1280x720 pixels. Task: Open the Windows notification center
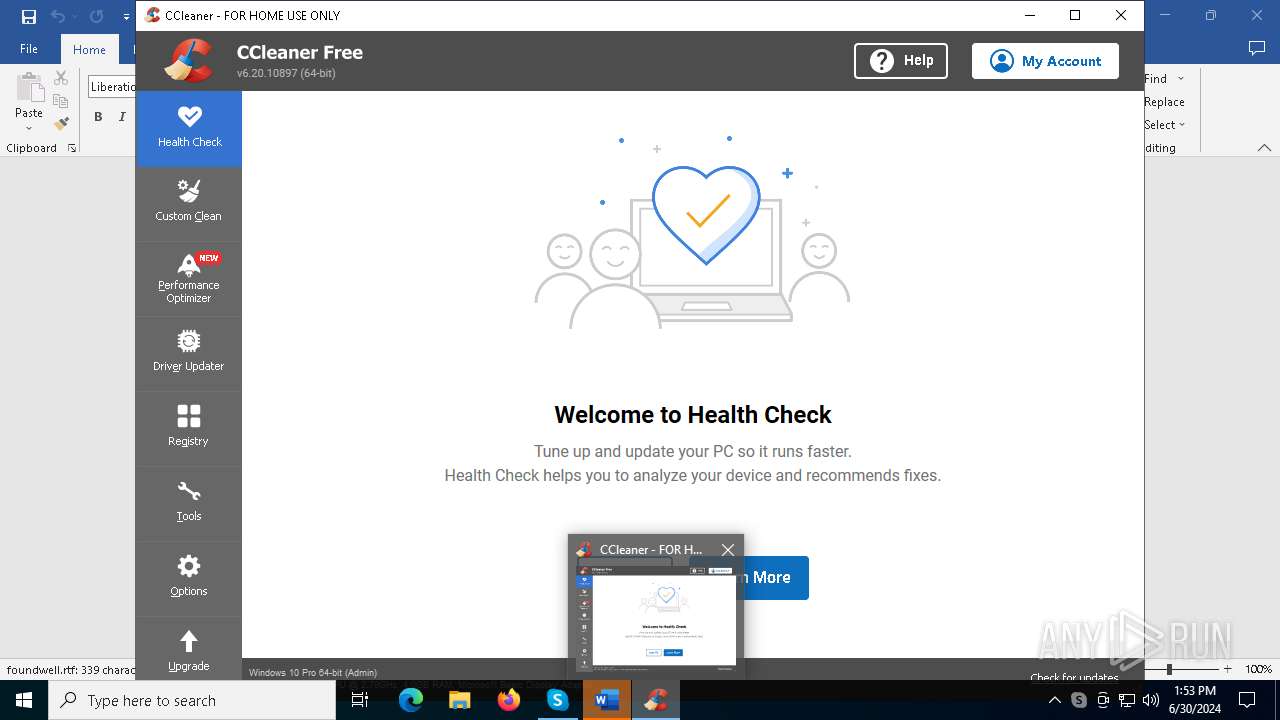click(x=1247, y=700)
